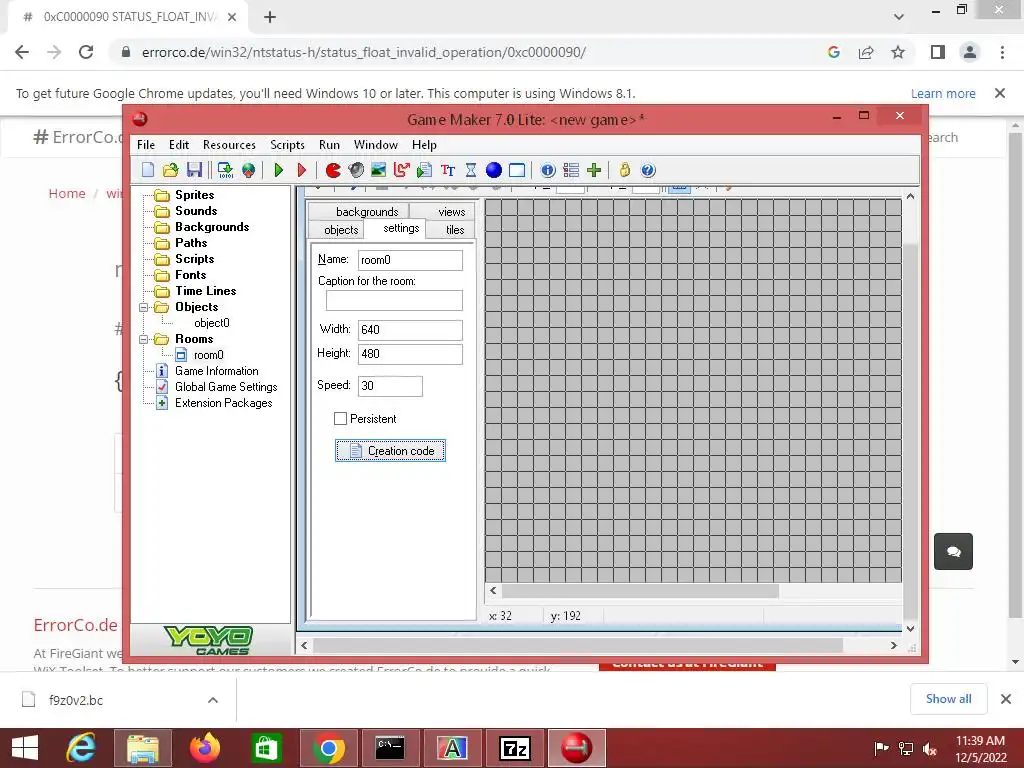The image size is (1024, 768).
Task: Enable the Persistent checkbox
Action: [x=340, y=419]
